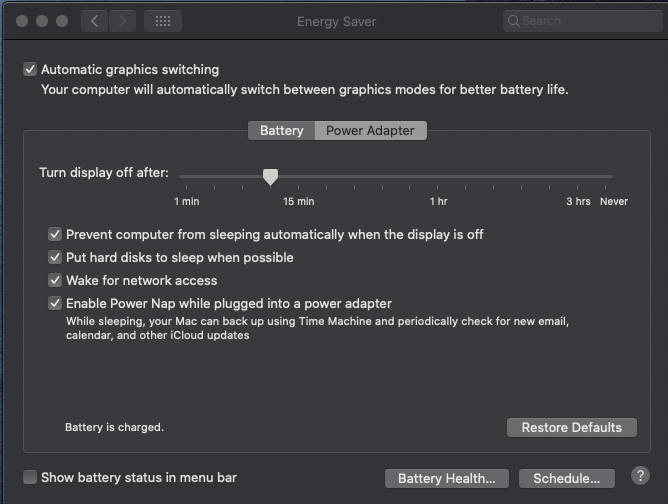
Task: Uncheck Wake for network access
Action: tap(55, 280)
